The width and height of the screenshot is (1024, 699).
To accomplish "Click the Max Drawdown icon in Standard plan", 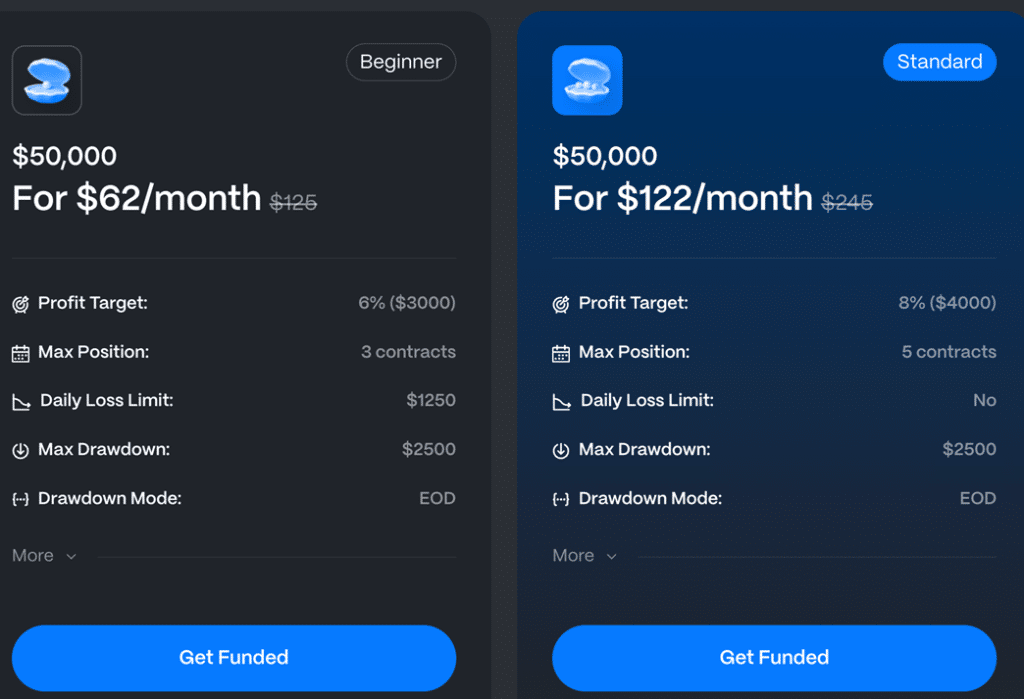I will point(560,450).
